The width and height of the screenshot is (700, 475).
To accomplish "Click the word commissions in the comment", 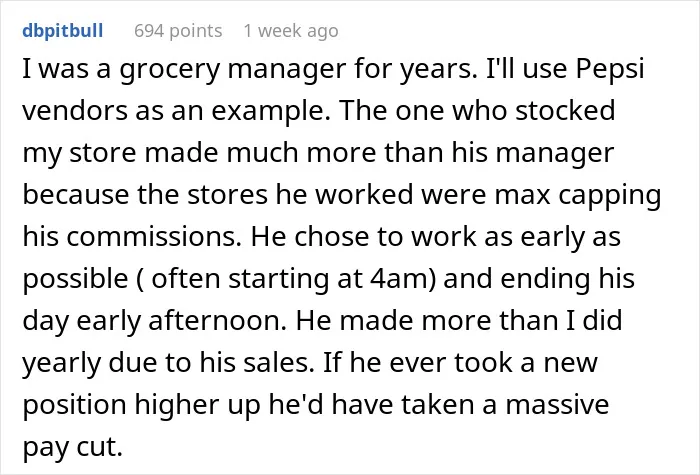I will [x=154, y=236].
